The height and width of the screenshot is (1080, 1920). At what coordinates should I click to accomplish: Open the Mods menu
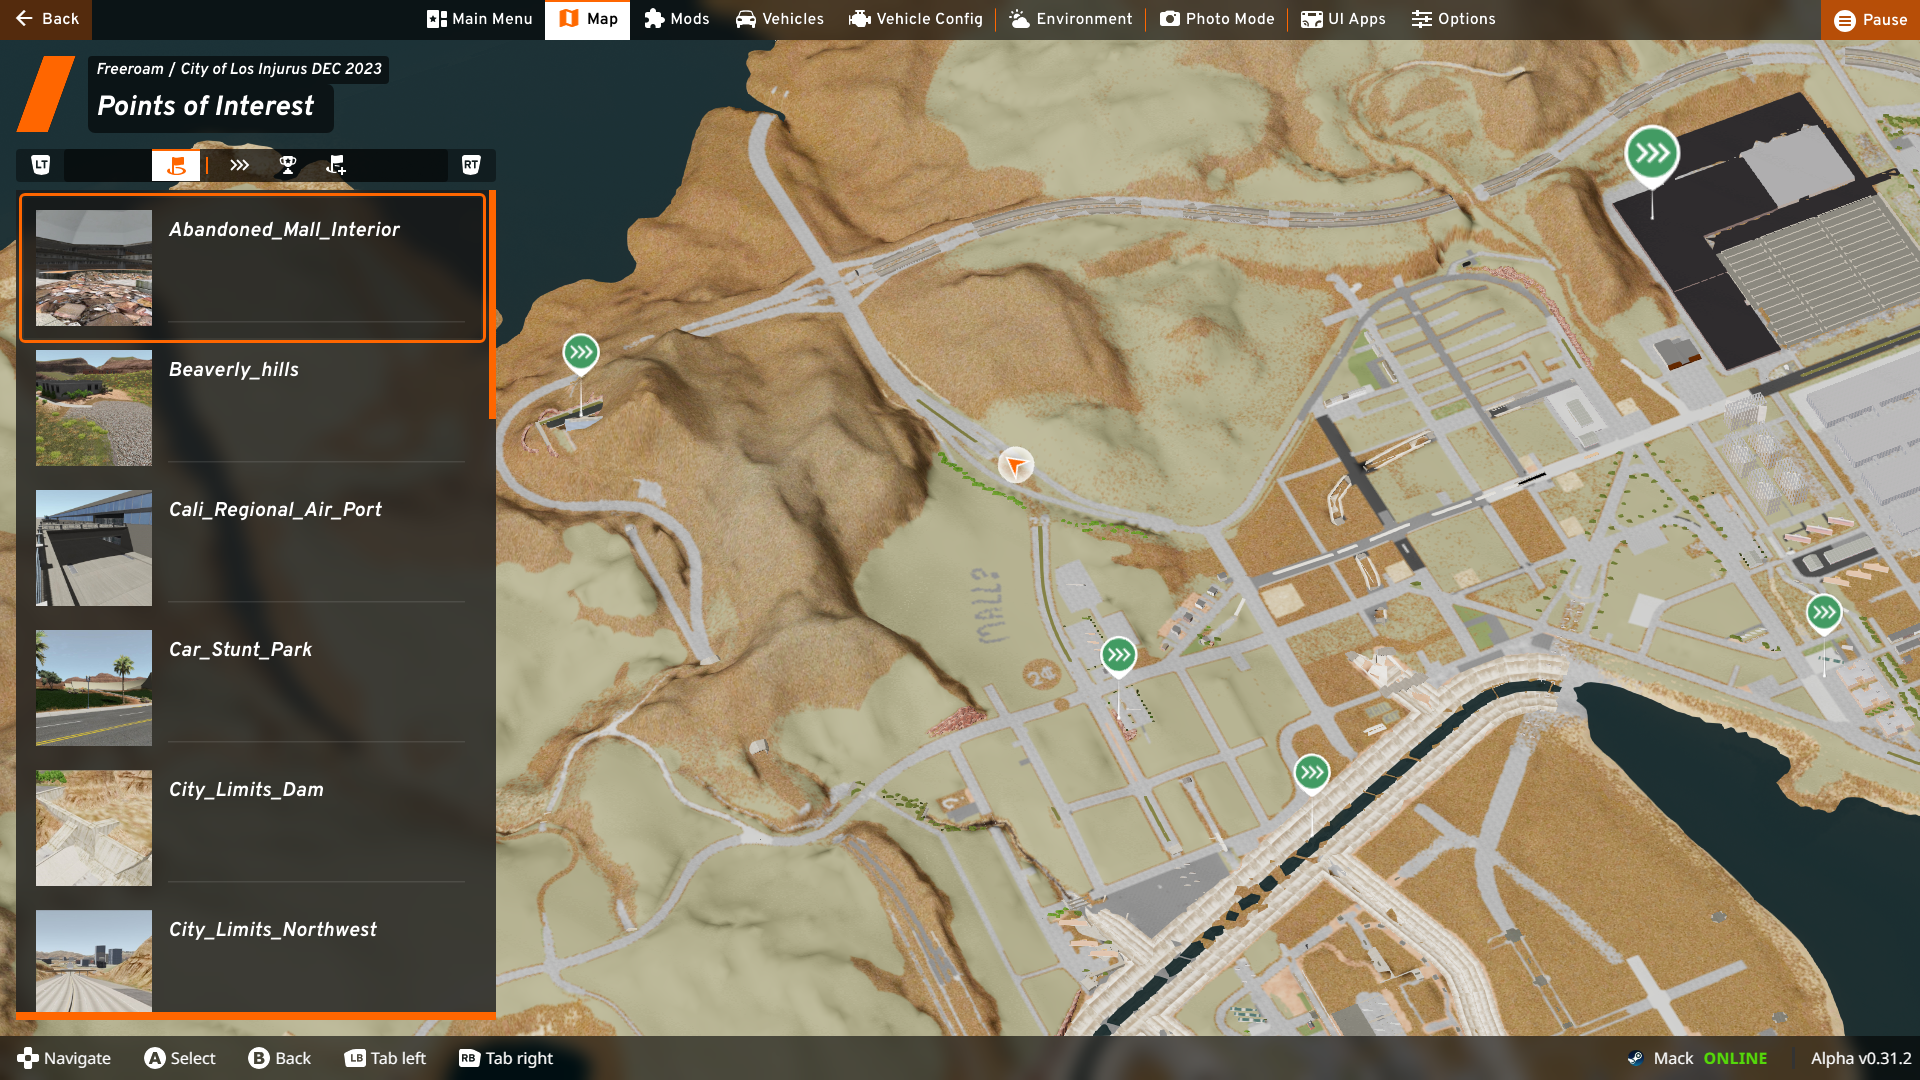(677, 19)
